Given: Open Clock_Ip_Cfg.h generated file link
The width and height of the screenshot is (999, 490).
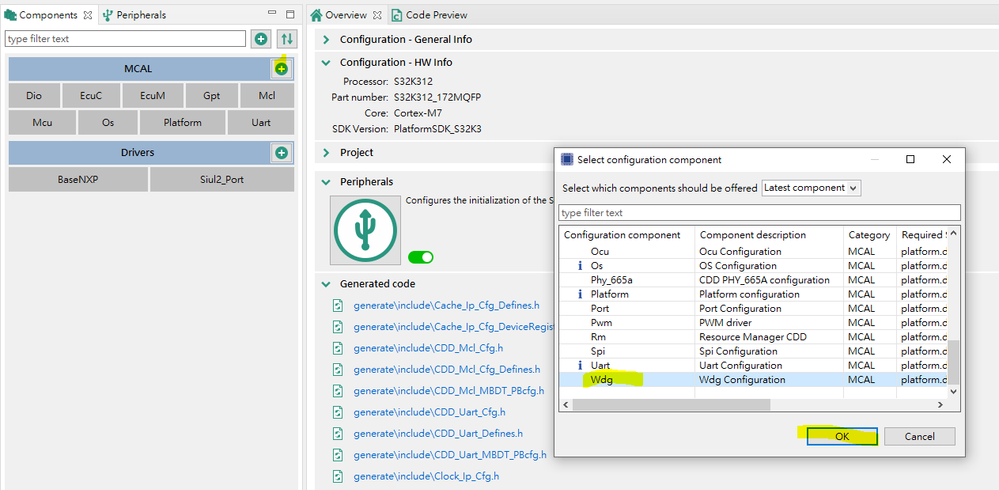Looking at the screenshot, I should [426, 476].
